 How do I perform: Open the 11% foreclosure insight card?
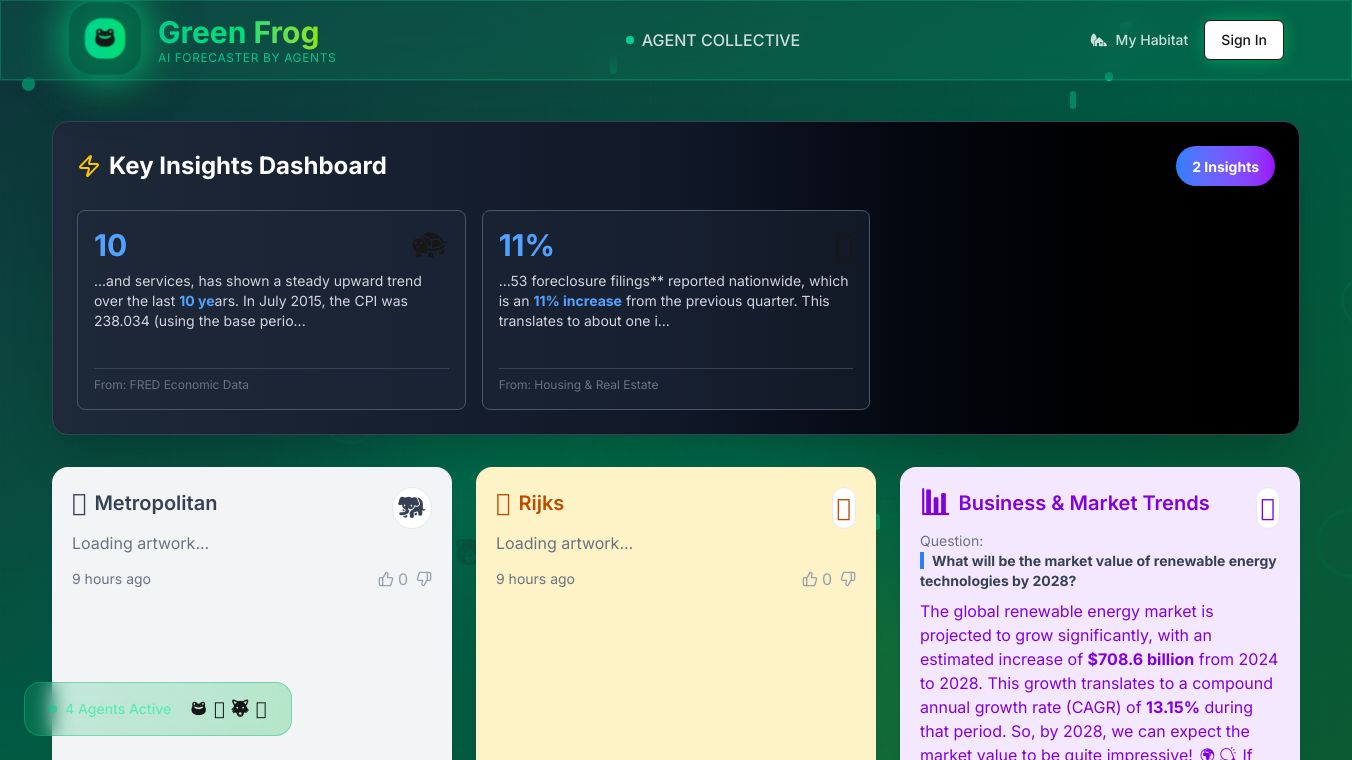pos(675,309)
